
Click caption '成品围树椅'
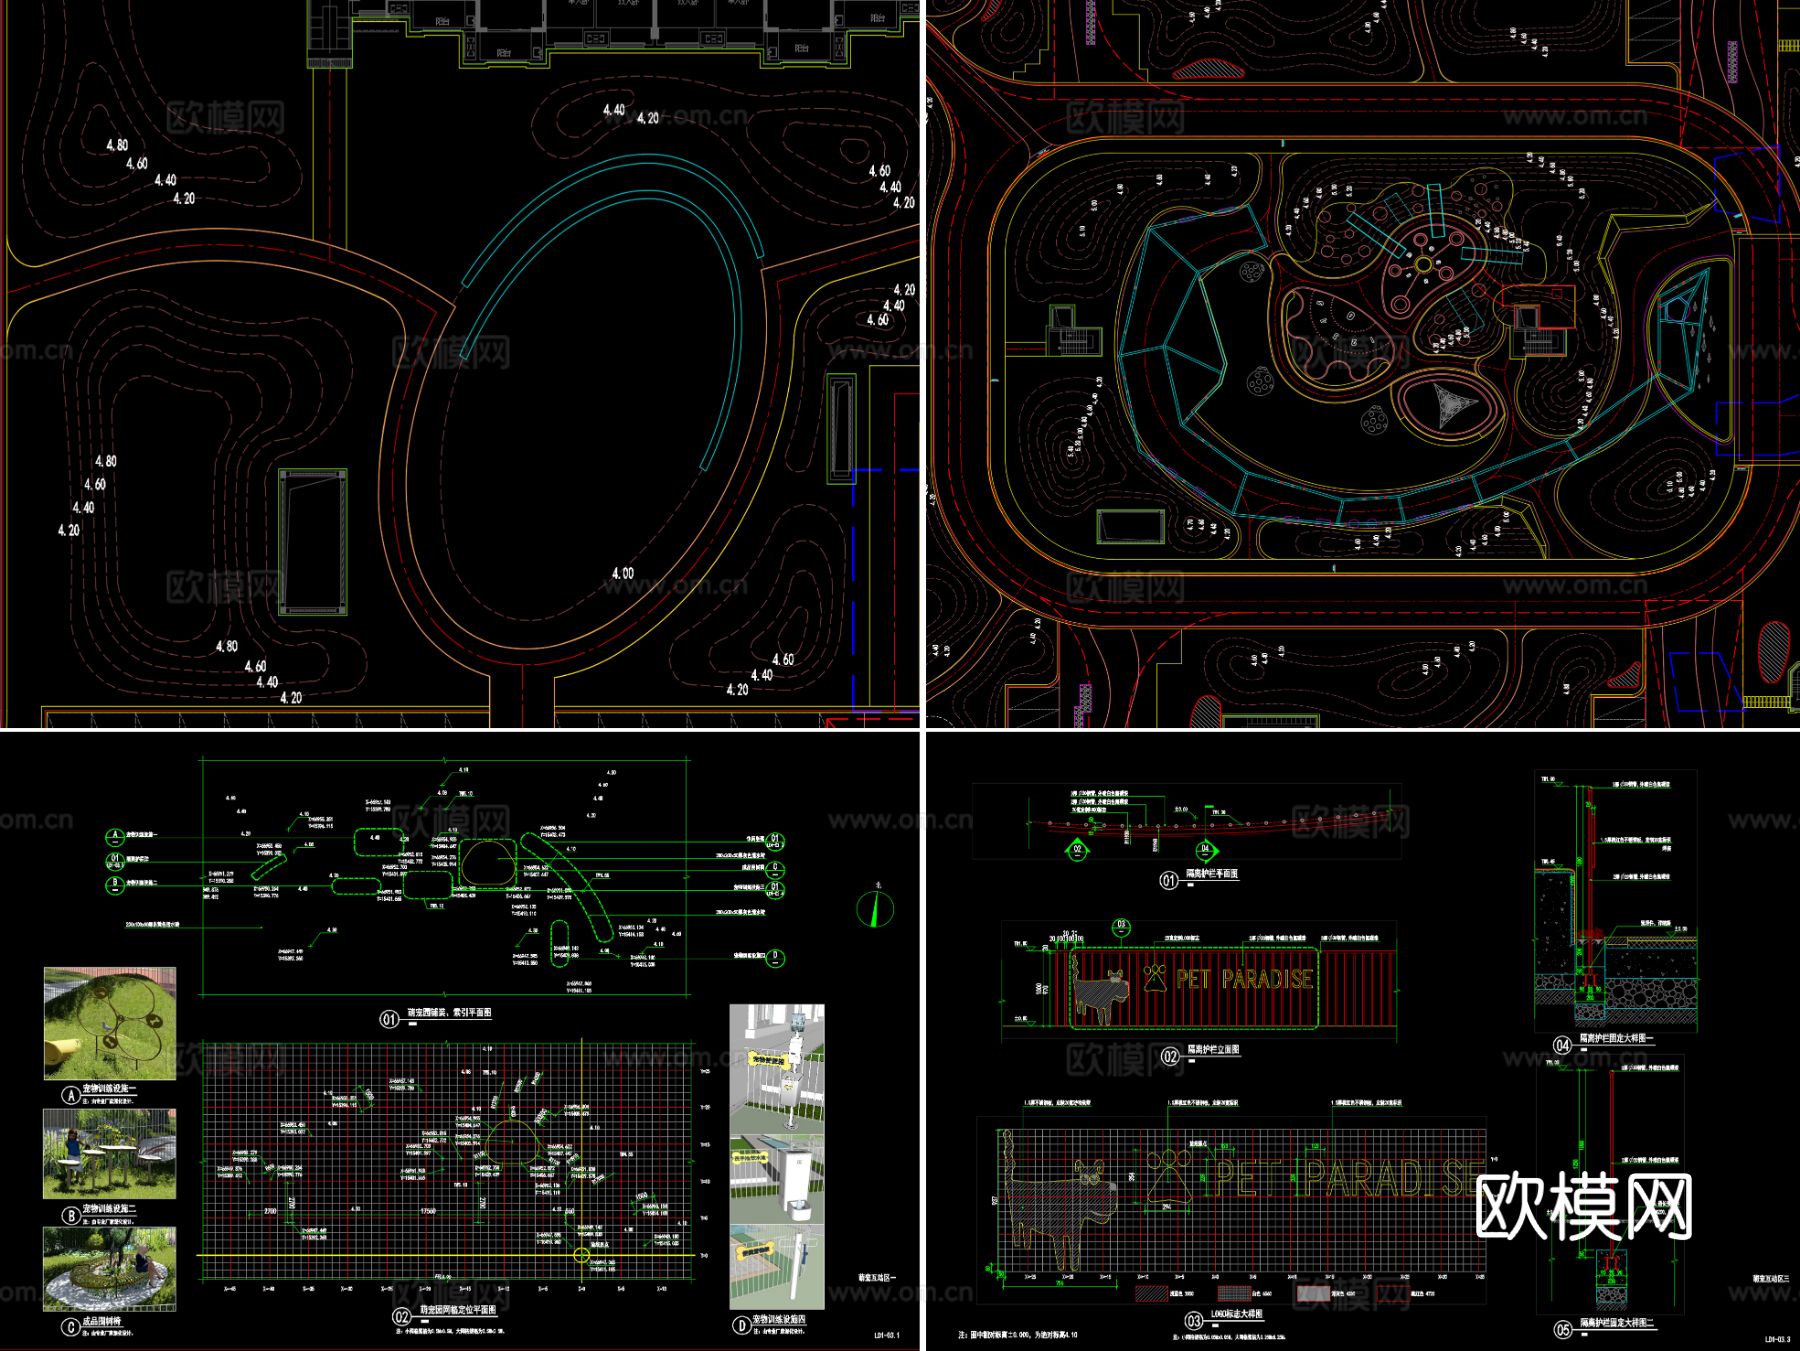point(102,1321)
